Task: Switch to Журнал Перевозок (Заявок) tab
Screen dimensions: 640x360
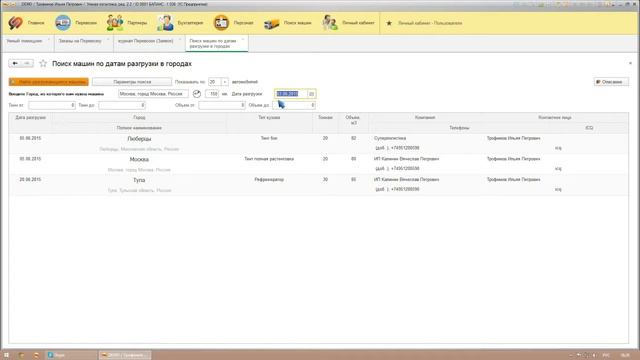Action: pos(146,41)
